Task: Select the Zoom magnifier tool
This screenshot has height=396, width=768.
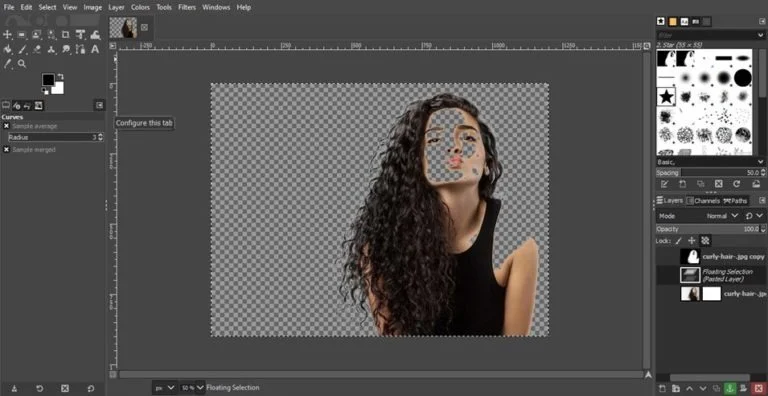Action: 22,64
